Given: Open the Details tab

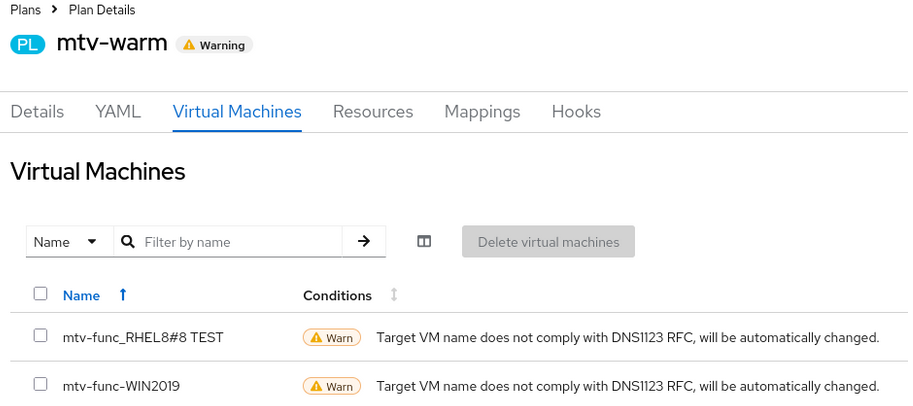Looking at the screenshot, I should tap(37, 111).
